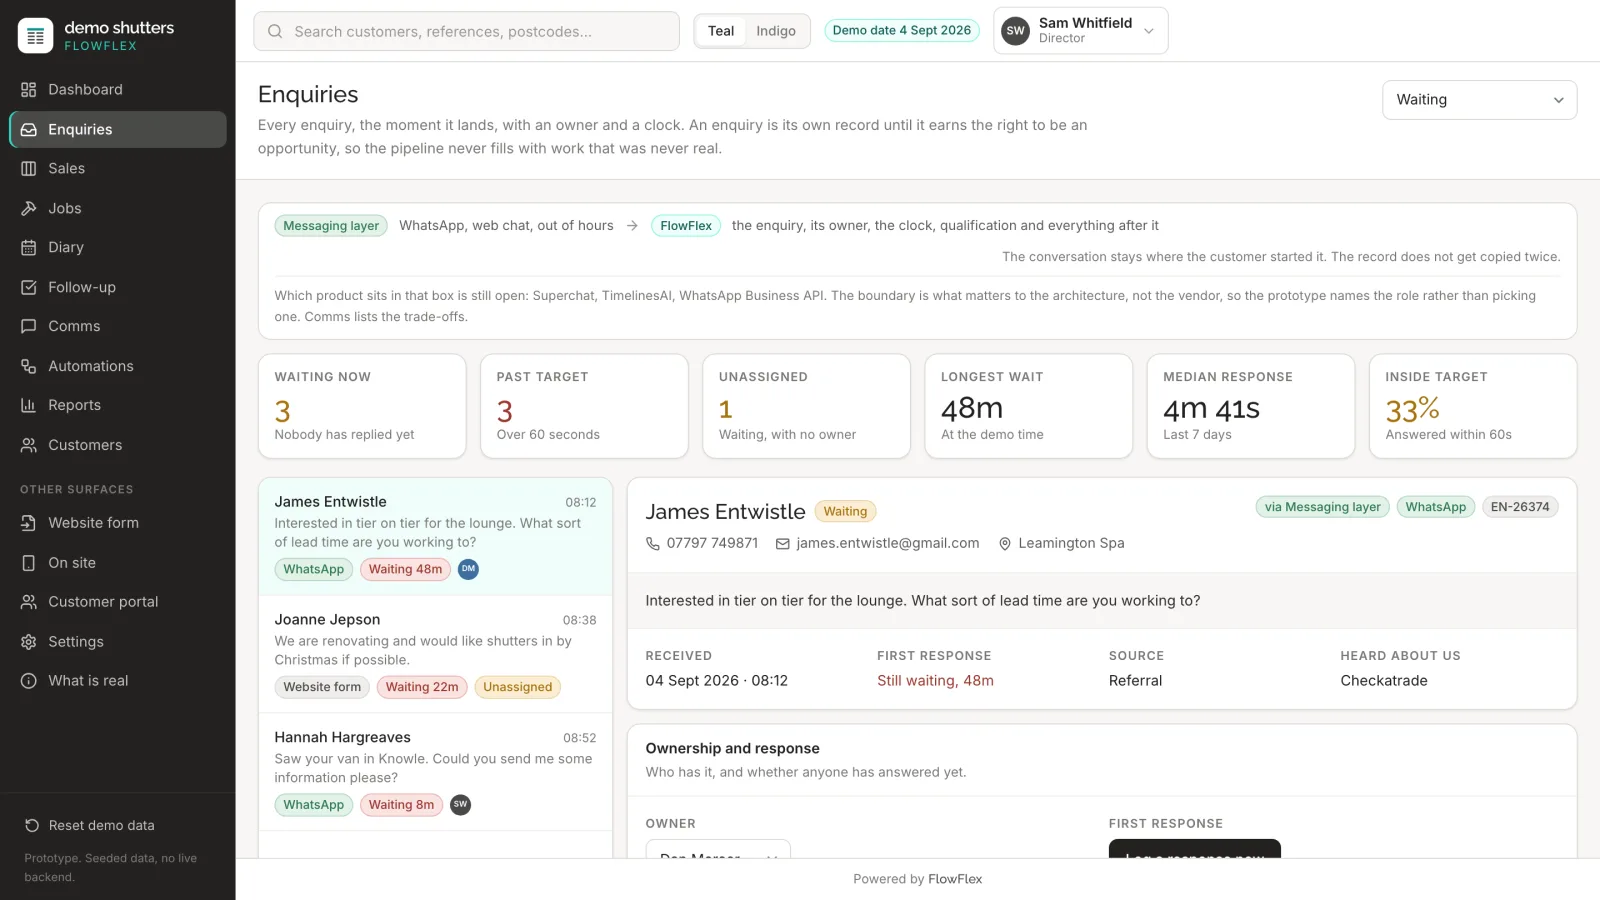Viewport: 1600px width, 900px height.
Task: Click the via Messaging layer tag
Action: click(1322, 507)
